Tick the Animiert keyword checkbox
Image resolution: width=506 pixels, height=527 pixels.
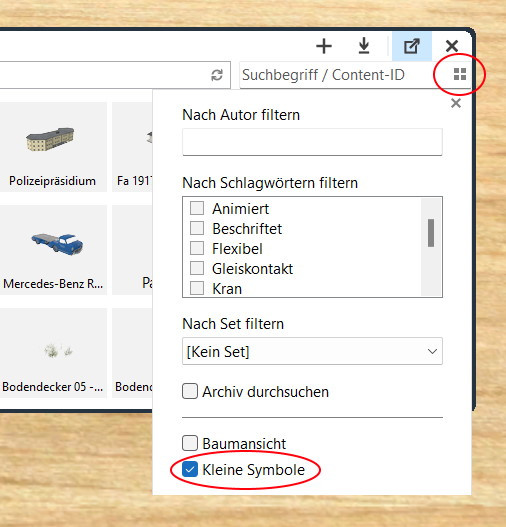[197, 208]
